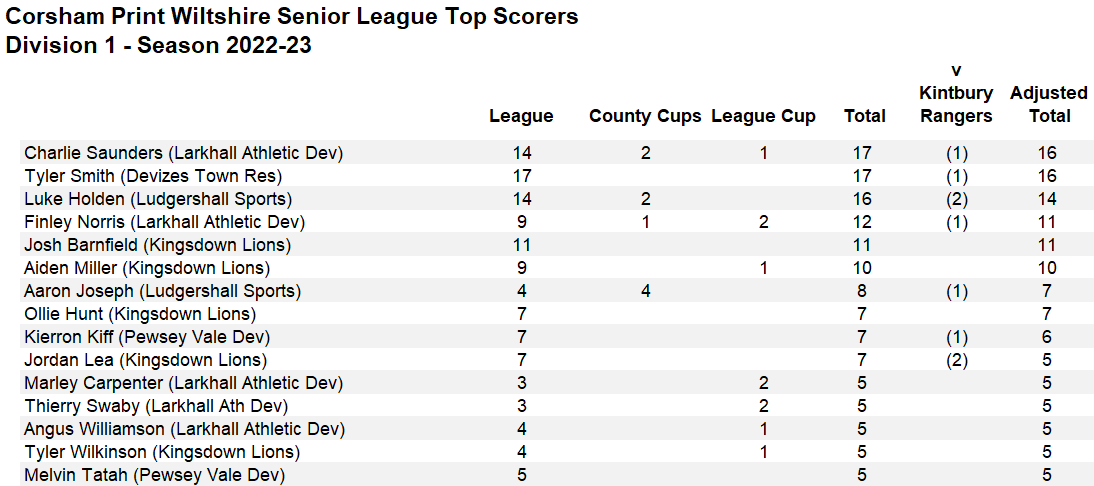Click the League column header

click(x=521, y=116)
